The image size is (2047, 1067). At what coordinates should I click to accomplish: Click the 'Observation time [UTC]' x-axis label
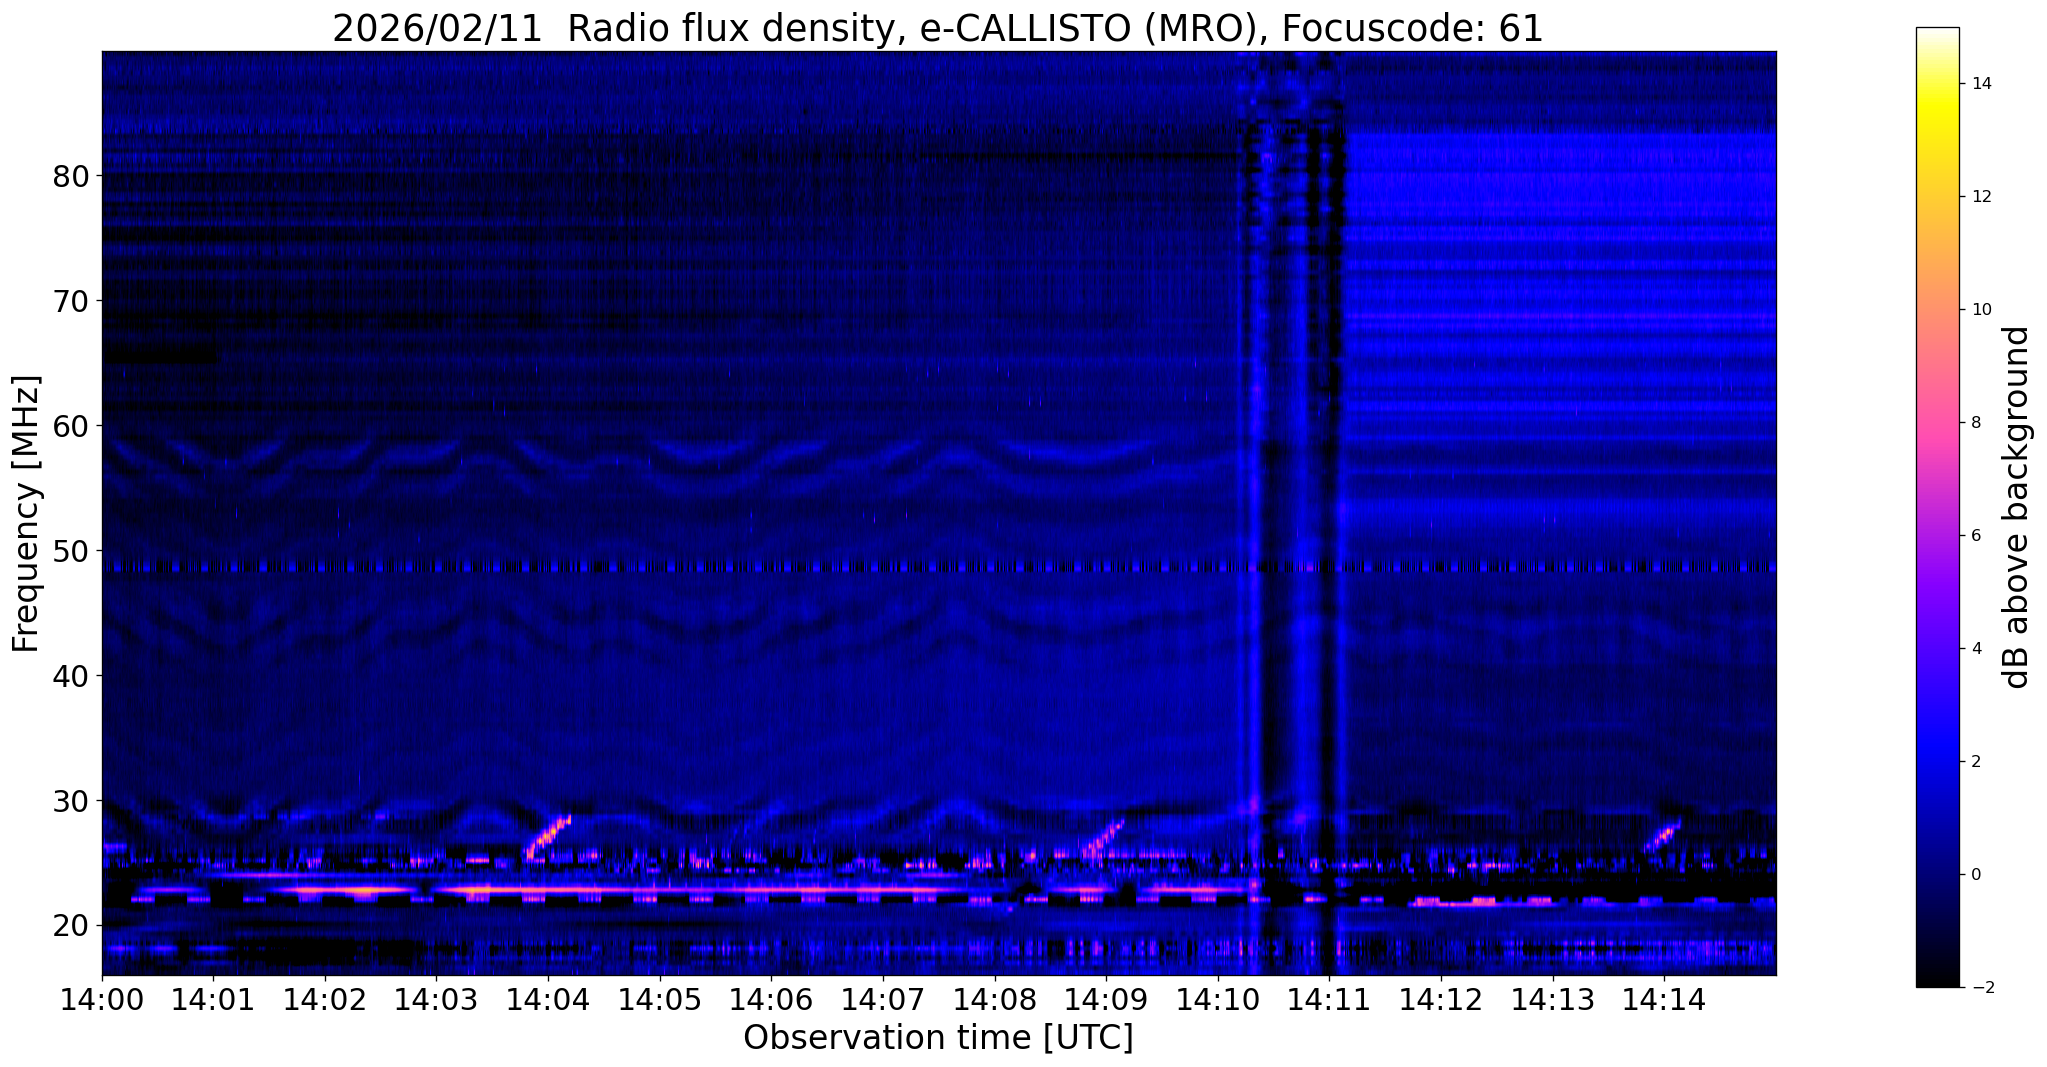point(938,1038)
